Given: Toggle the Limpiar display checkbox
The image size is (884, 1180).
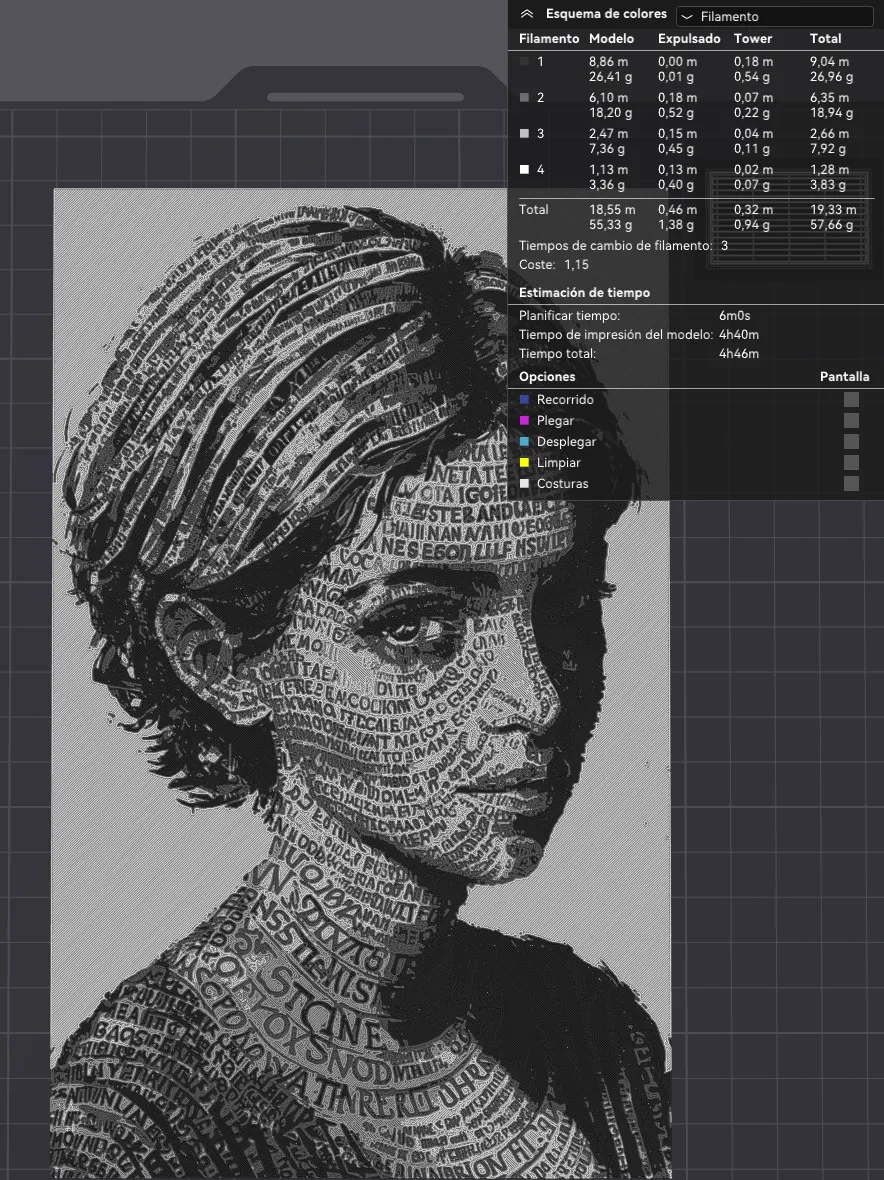Looking at the screenshot, I should (851, 463).
